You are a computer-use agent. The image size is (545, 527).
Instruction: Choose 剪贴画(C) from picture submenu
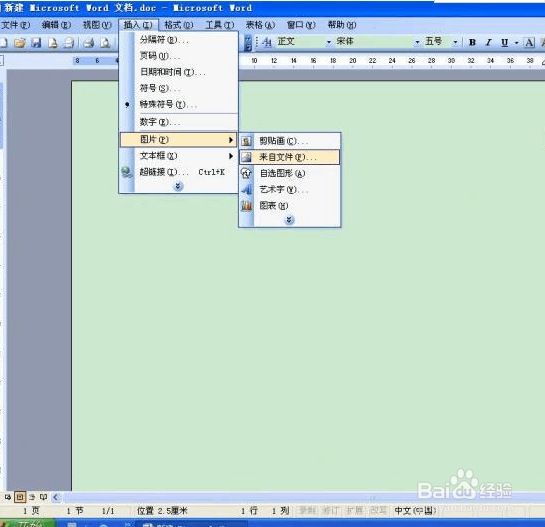[x=290, y=141]
